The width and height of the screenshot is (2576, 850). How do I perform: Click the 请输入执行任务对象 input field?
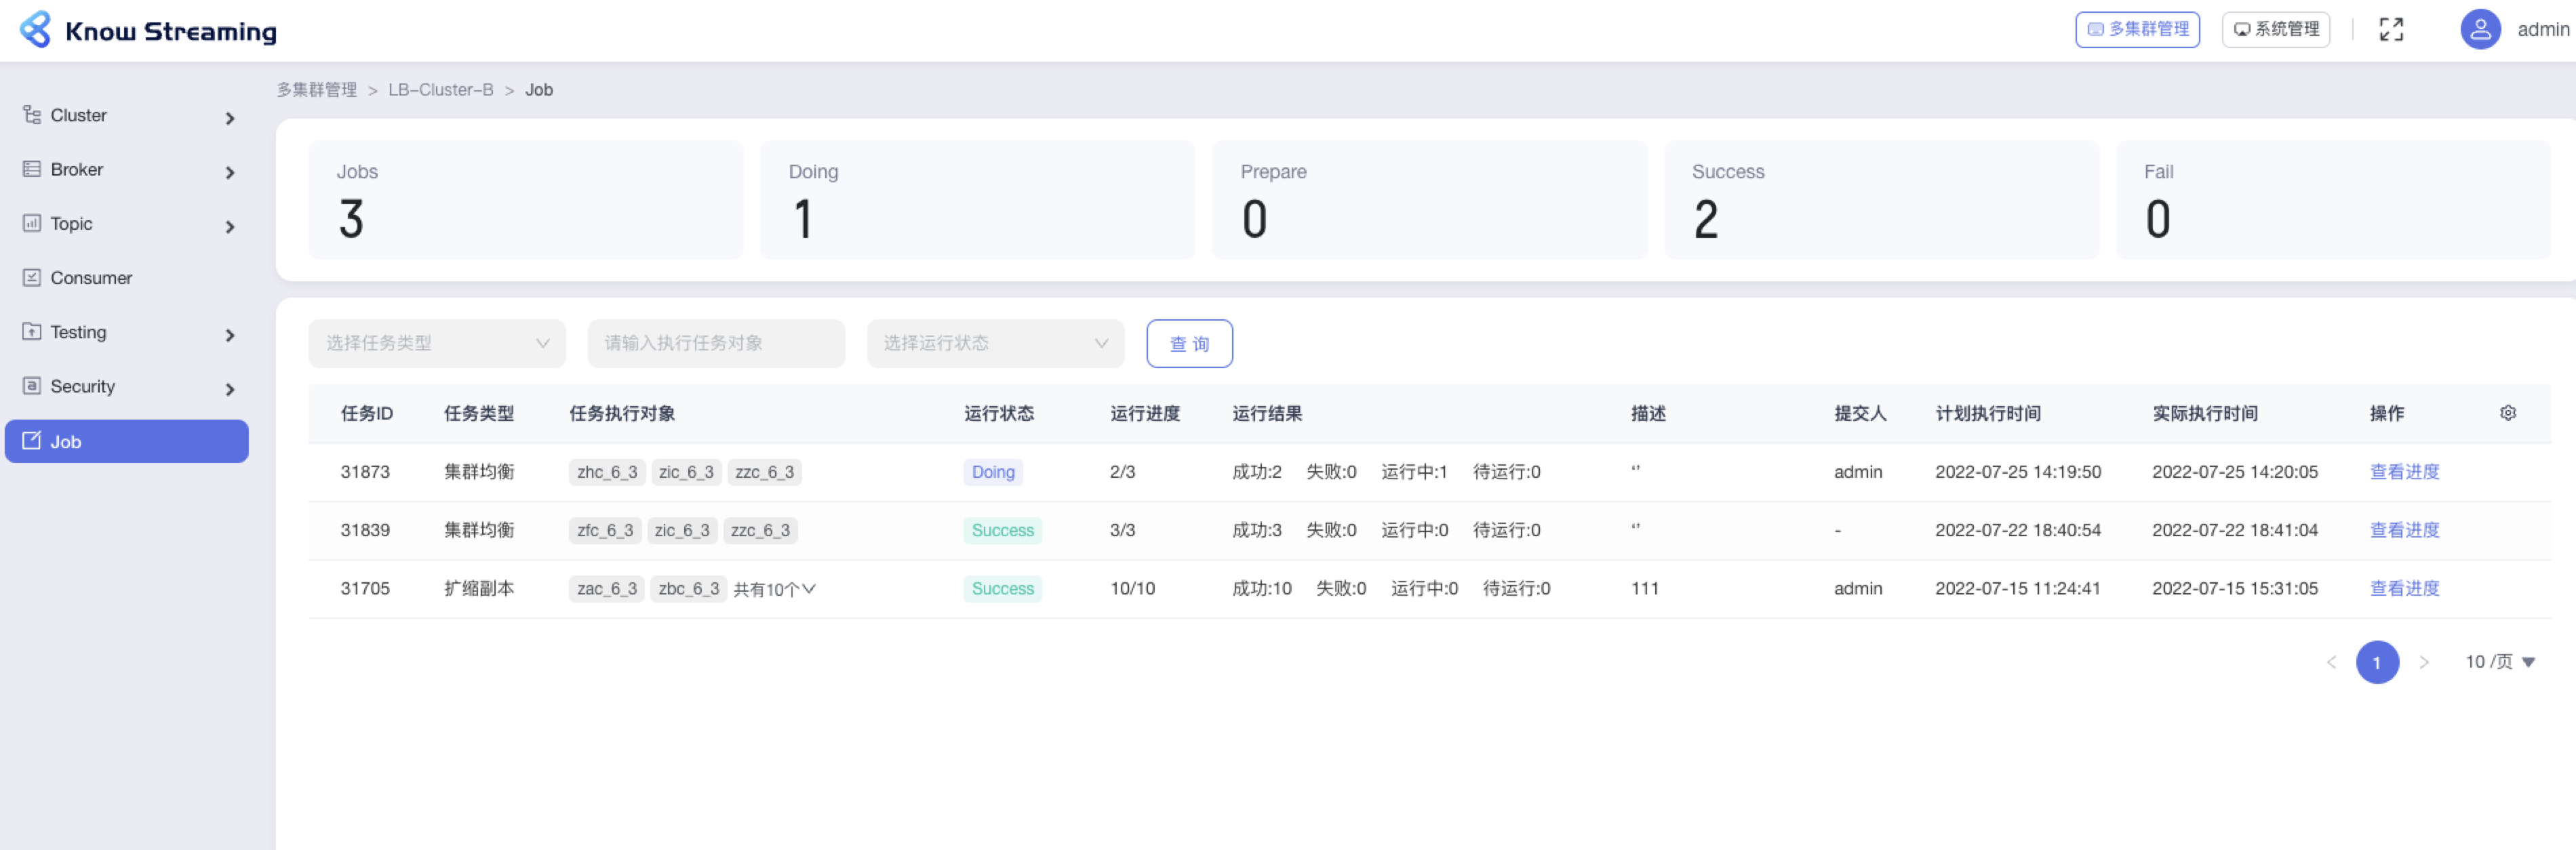(716, 343)
